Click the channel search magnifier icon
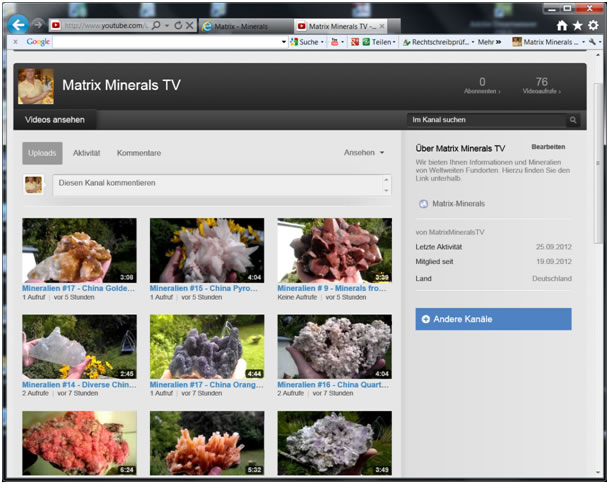609x484 pixels. 573,120
